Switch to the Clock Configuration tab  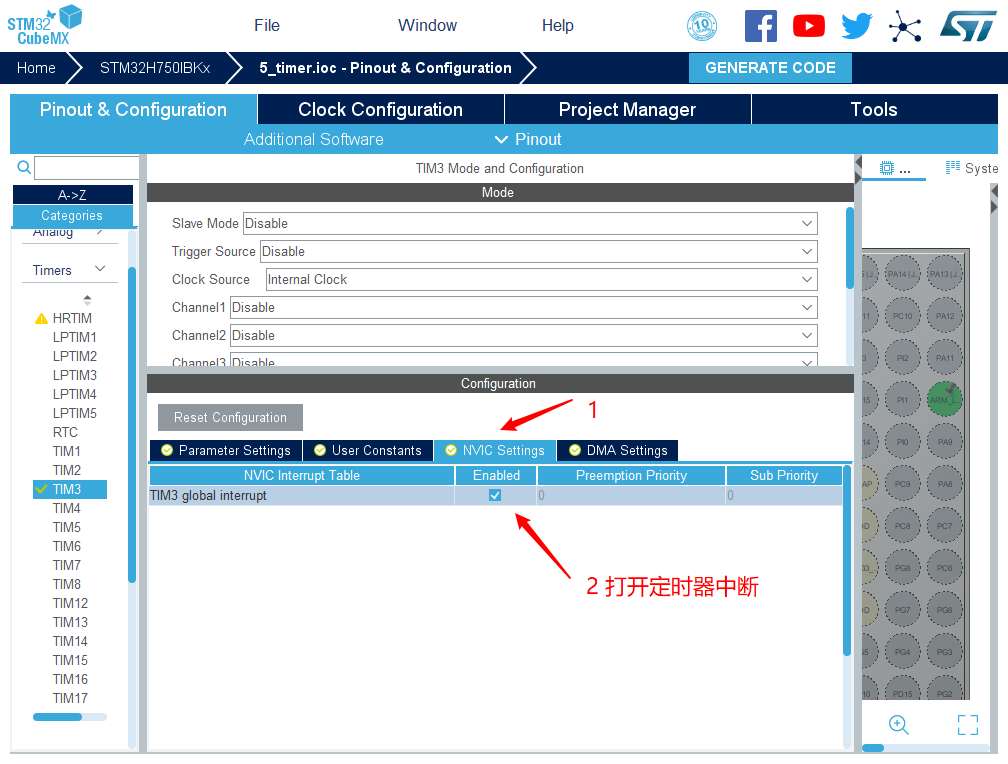(x=380, y=110)
